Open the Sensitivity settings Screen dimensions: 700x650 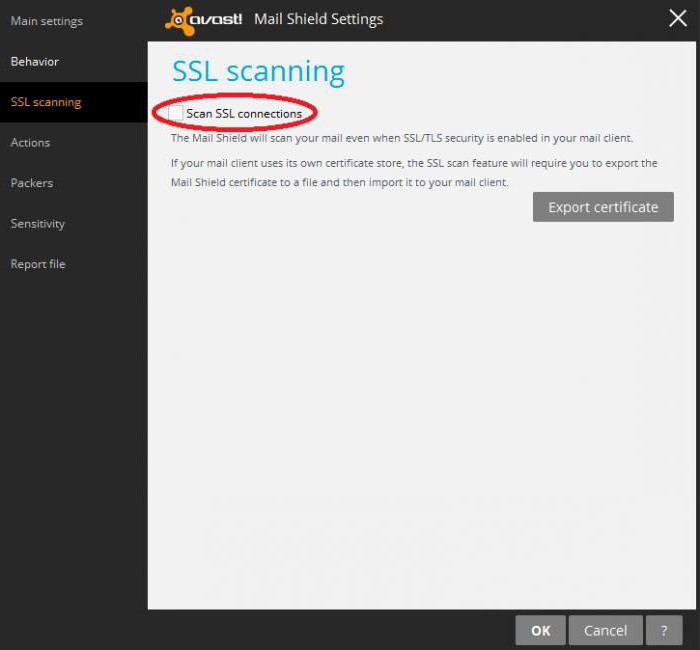[x=38, y=224]
